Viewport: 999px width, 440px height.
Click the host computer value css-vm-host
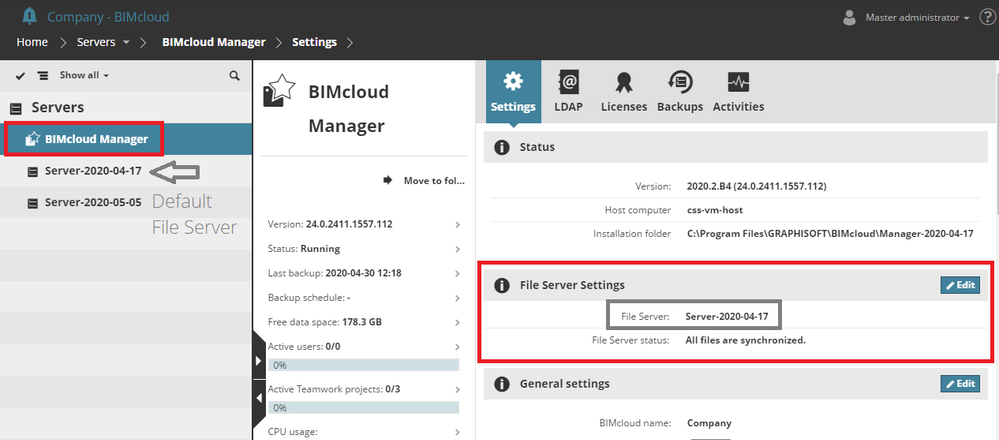point(715,210)
